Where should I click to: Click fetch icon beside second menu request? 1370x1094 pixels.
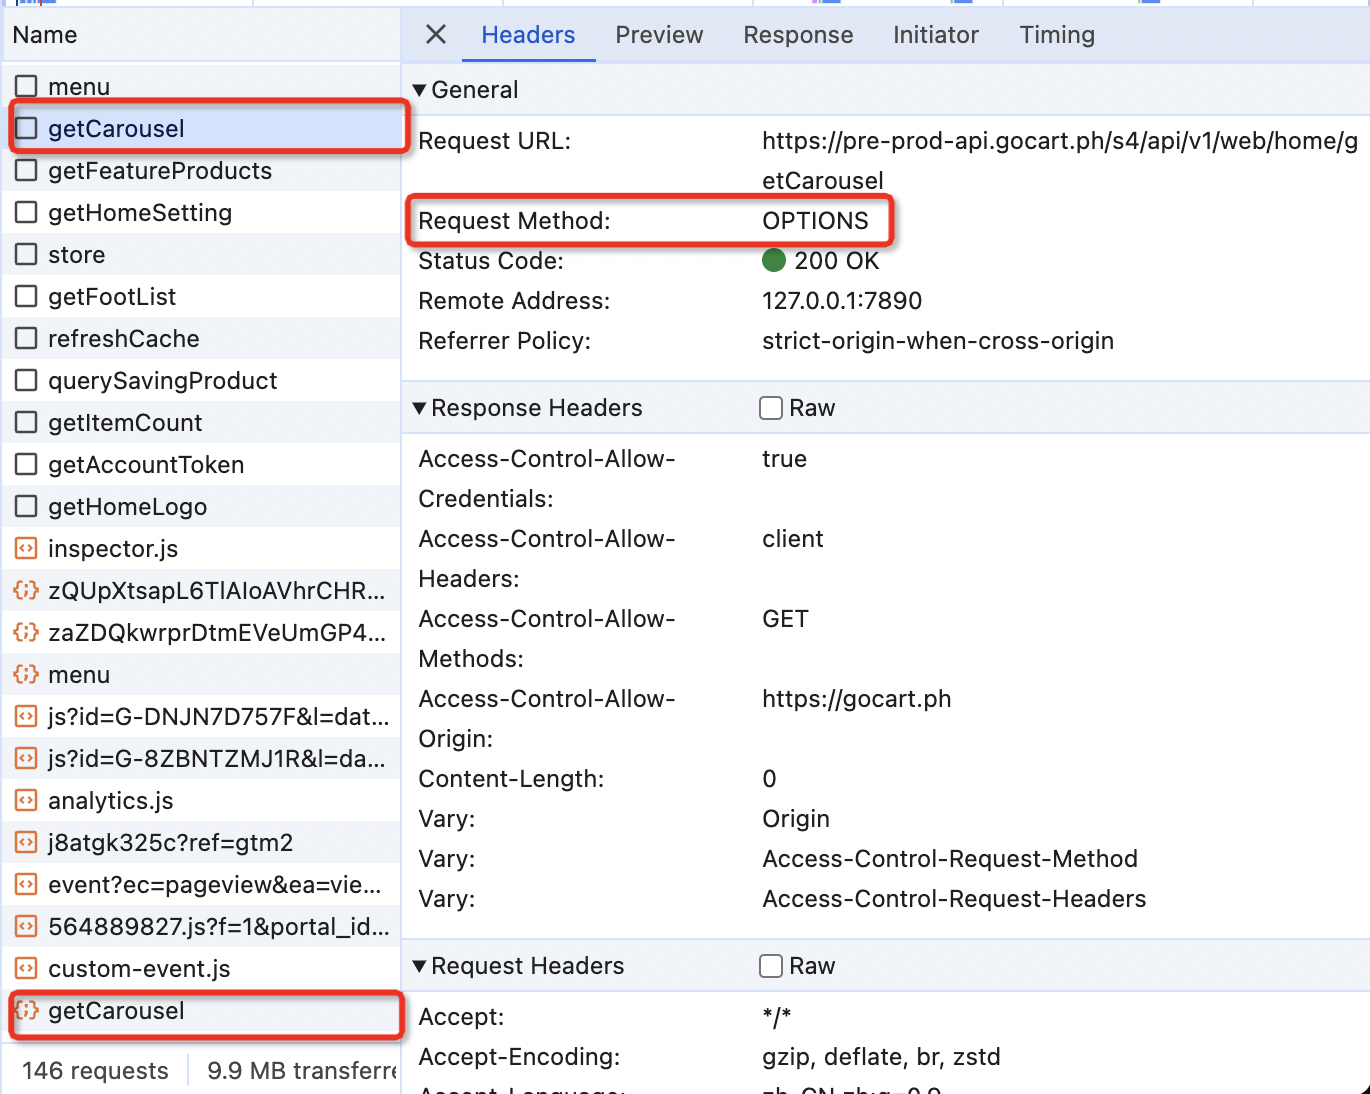tap(26, 675)
